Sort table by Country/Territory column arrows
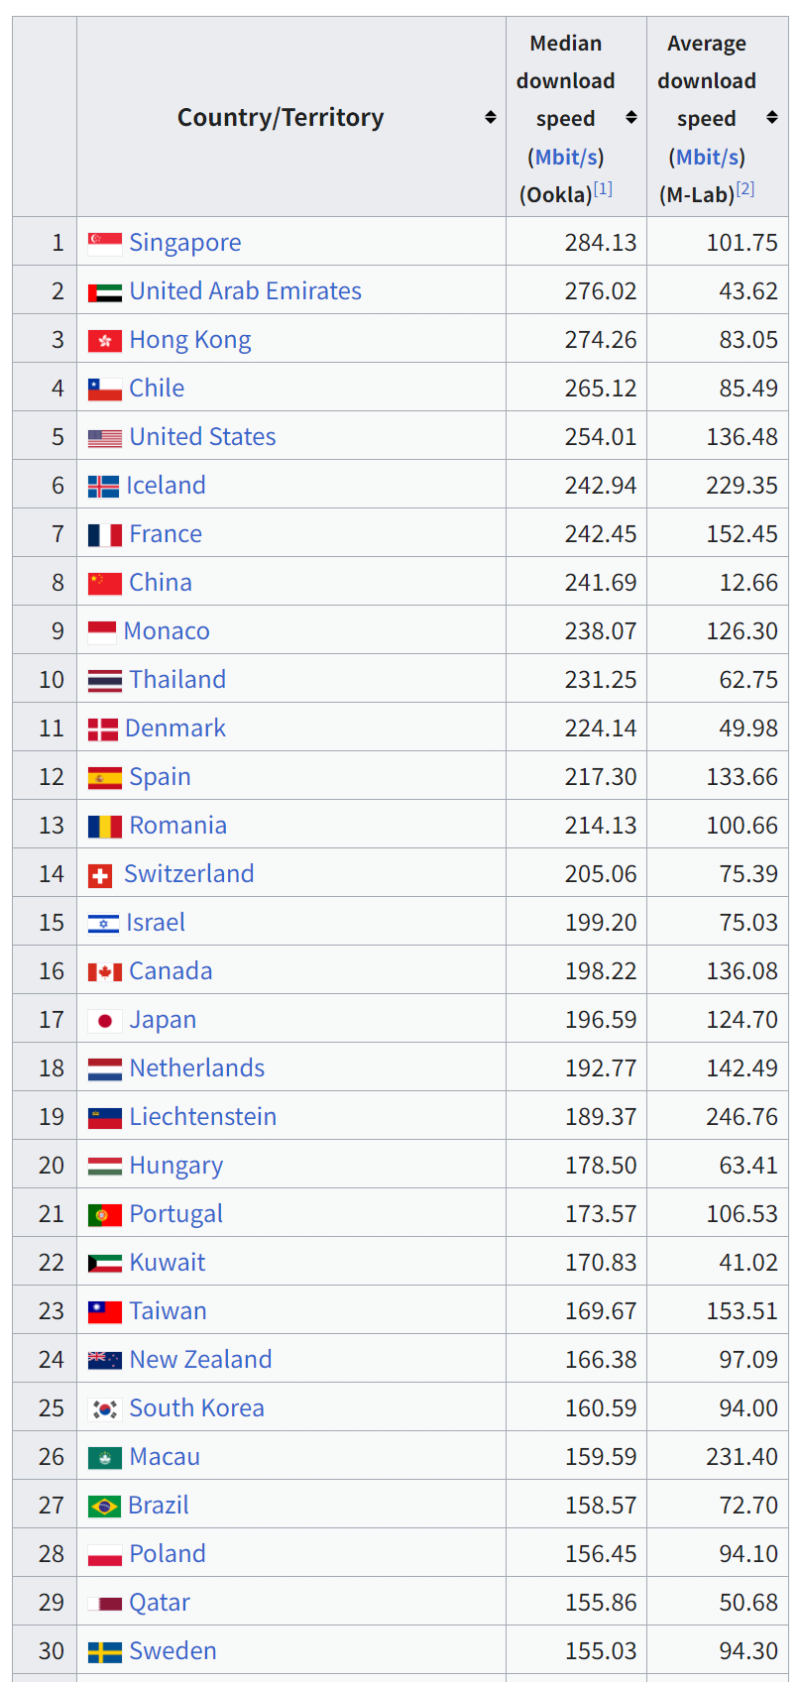This screenshot has height=1682, width=800. pos(490,117)
